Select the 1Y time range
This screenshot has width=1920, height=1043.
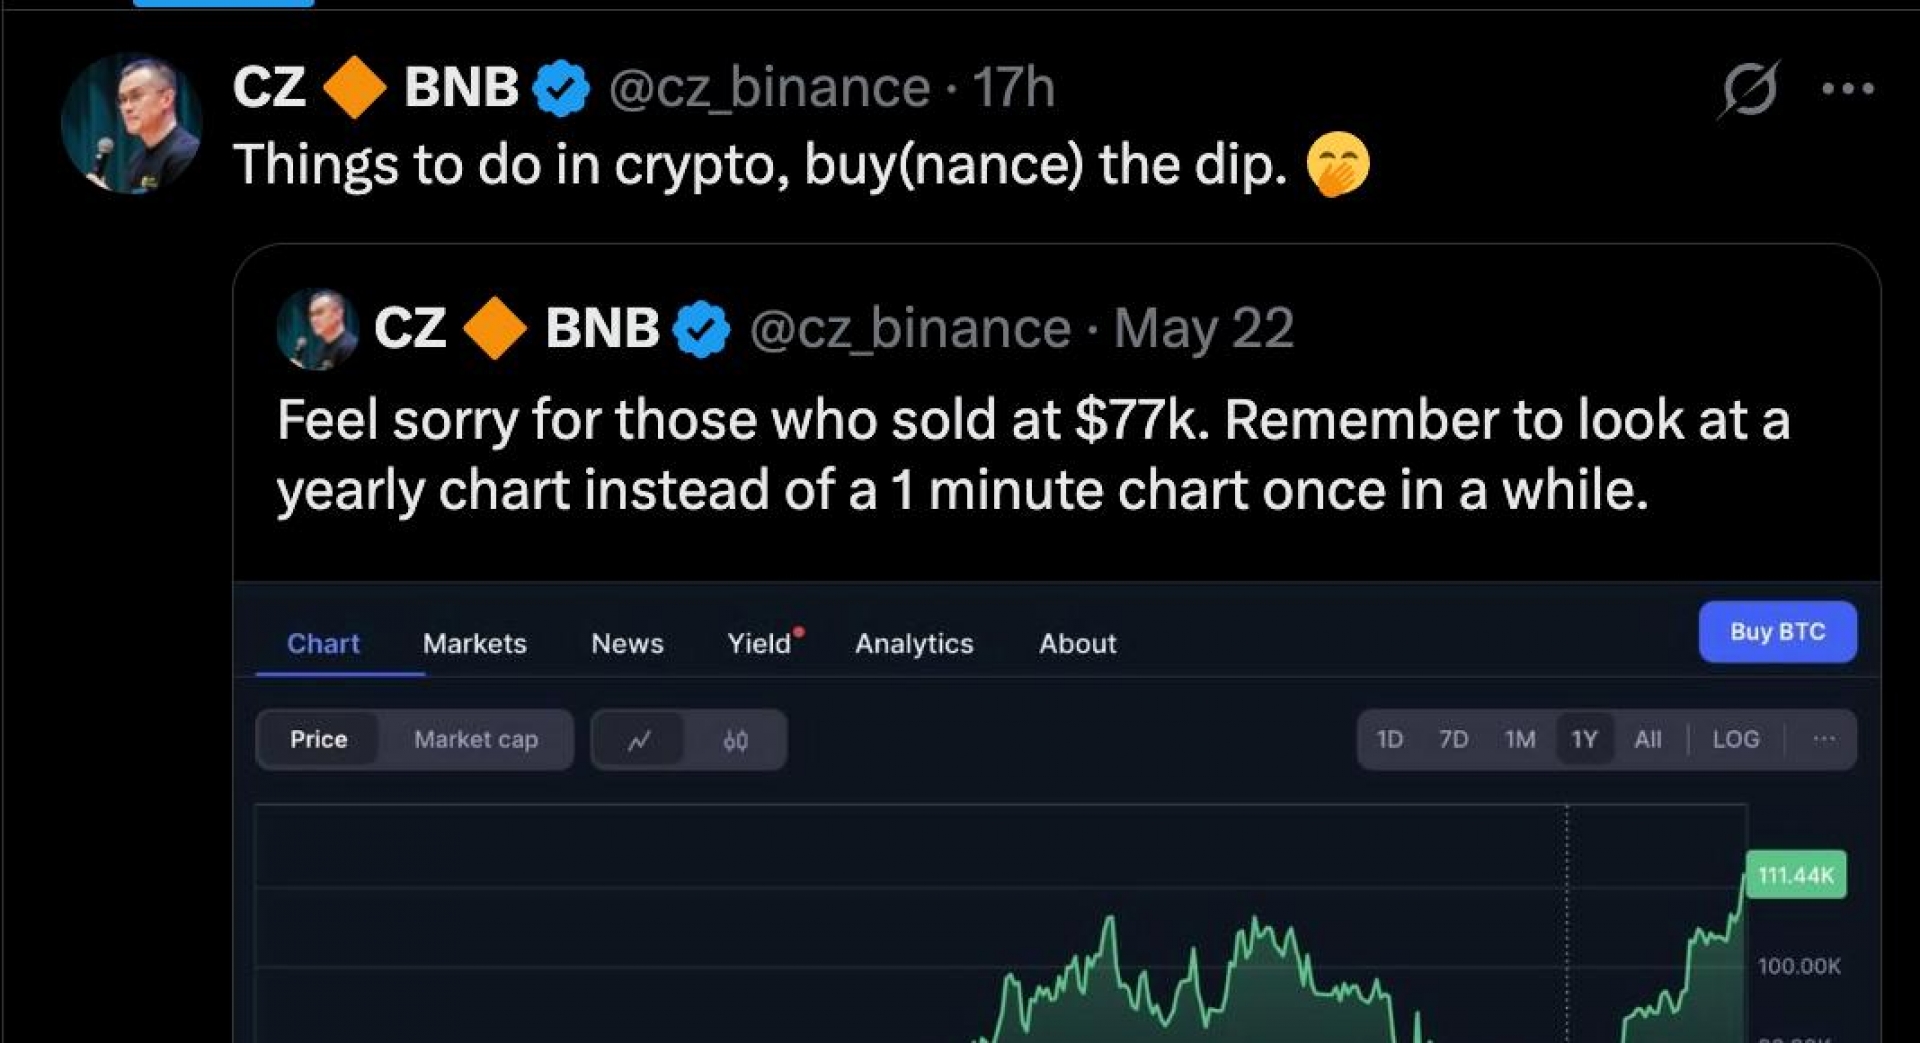click(x=1584, y=740)
